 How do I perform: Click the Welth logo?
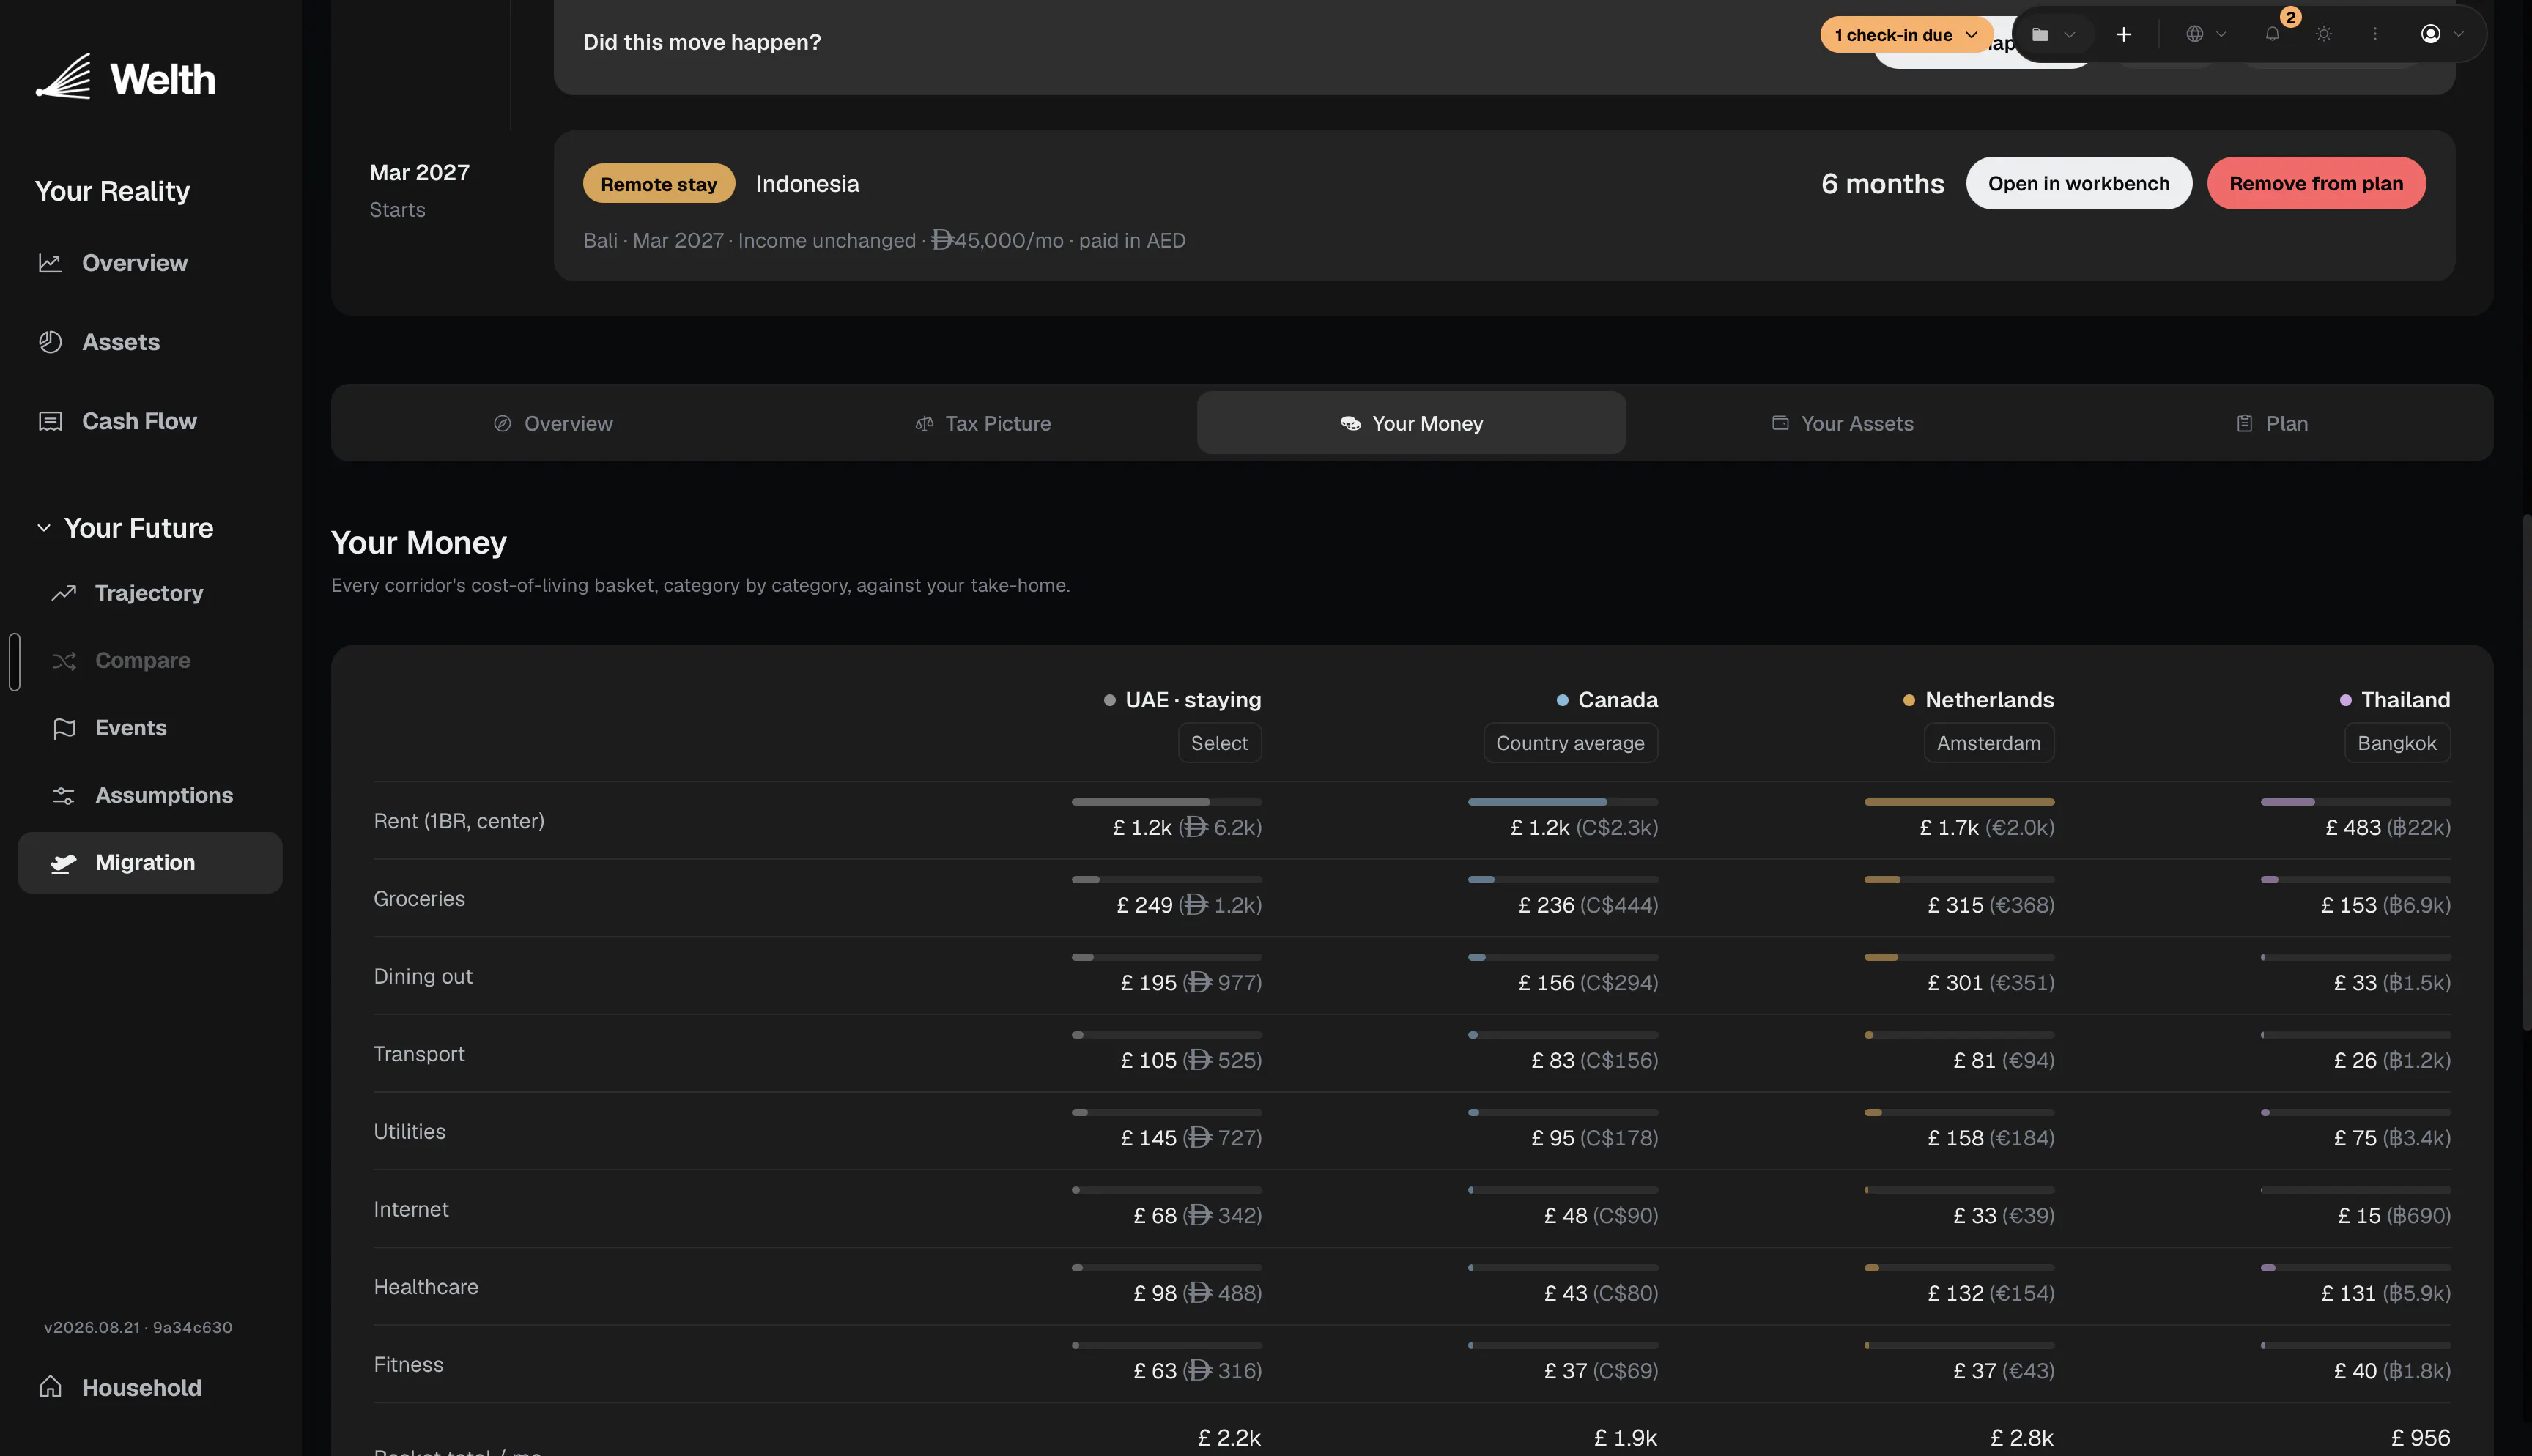click(x=126, y=78)
